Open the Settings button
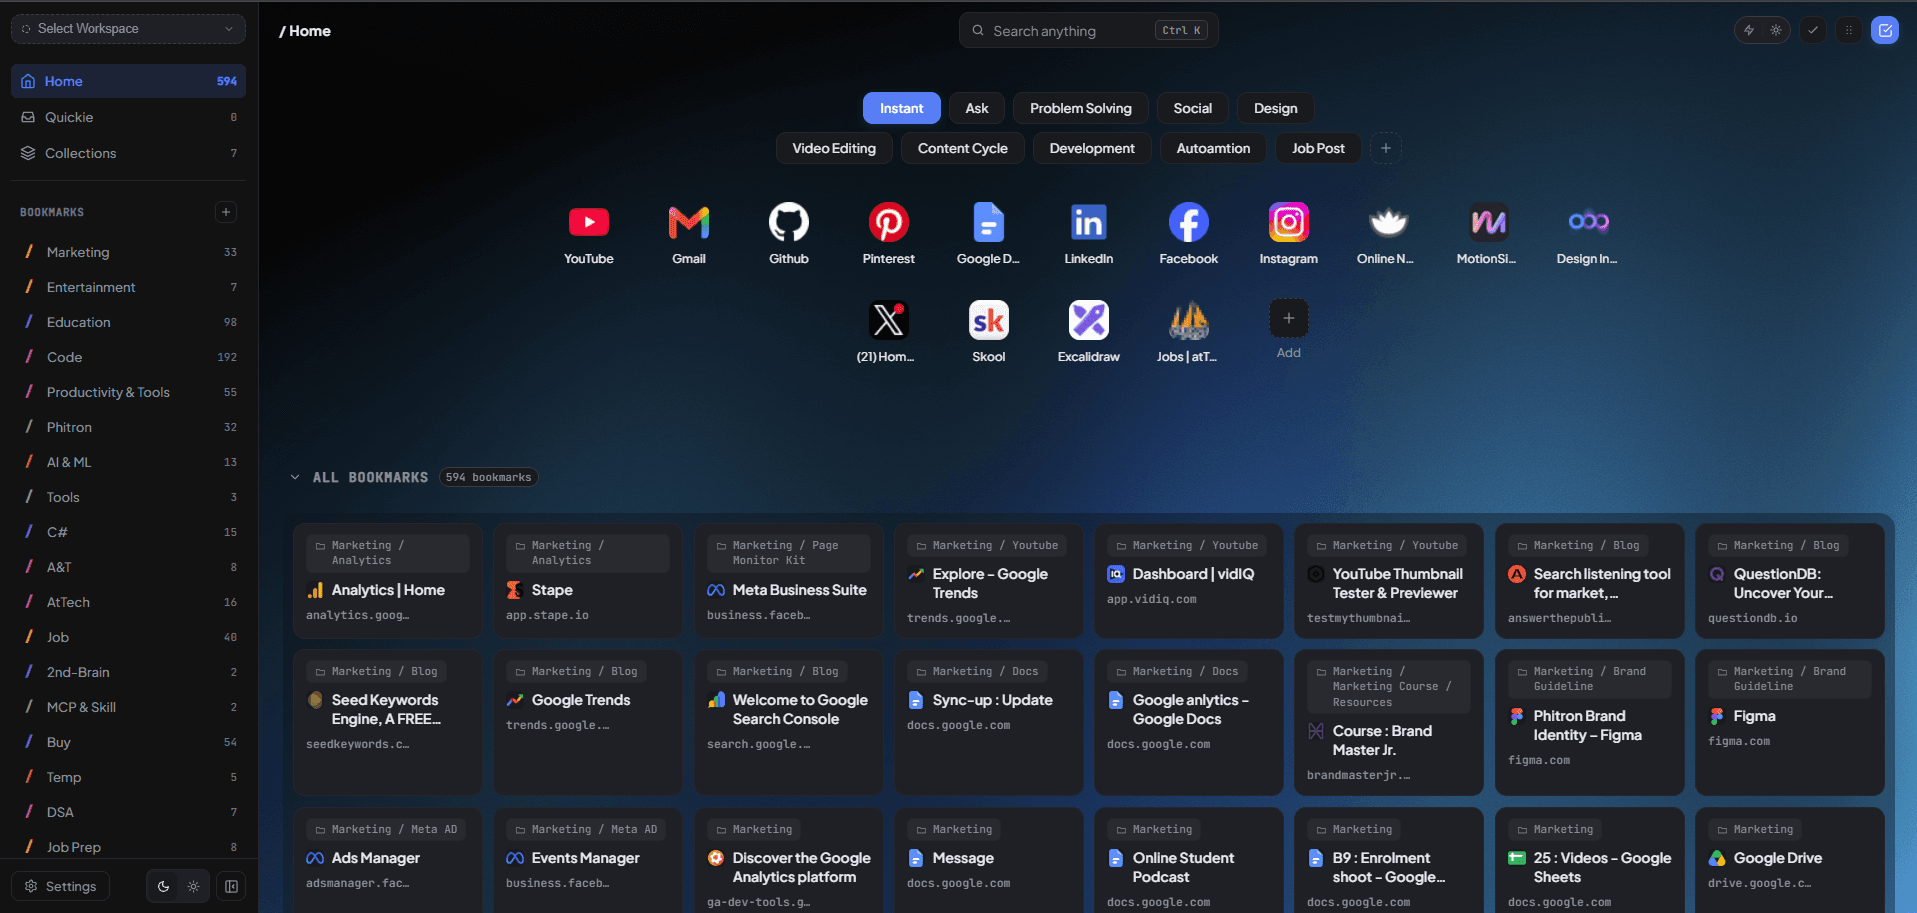 pos(61,886)
